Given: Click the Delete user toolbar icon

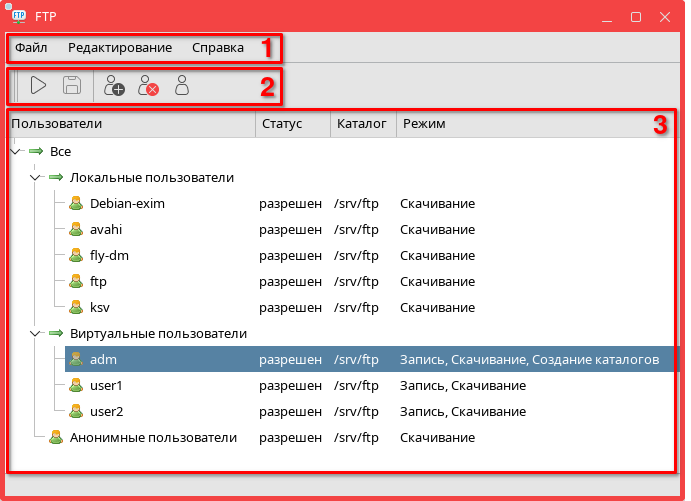Looking at the screenshot, I should (148, 86).
